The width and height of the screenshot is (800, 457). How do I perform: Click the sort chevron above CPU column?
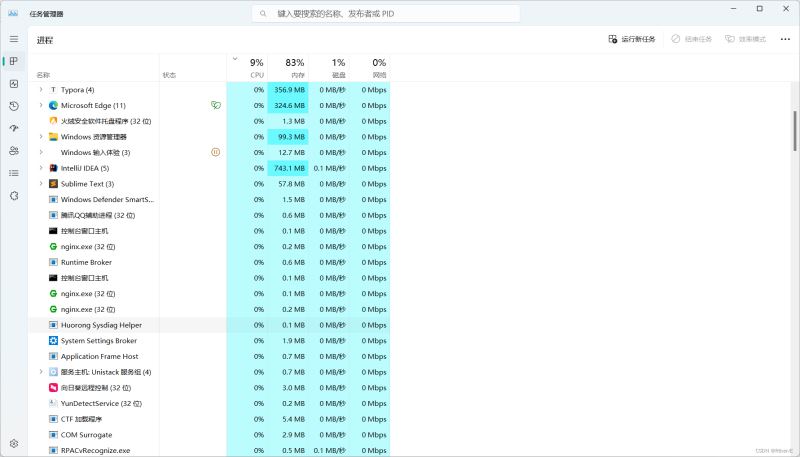click(x=235, y=59)
